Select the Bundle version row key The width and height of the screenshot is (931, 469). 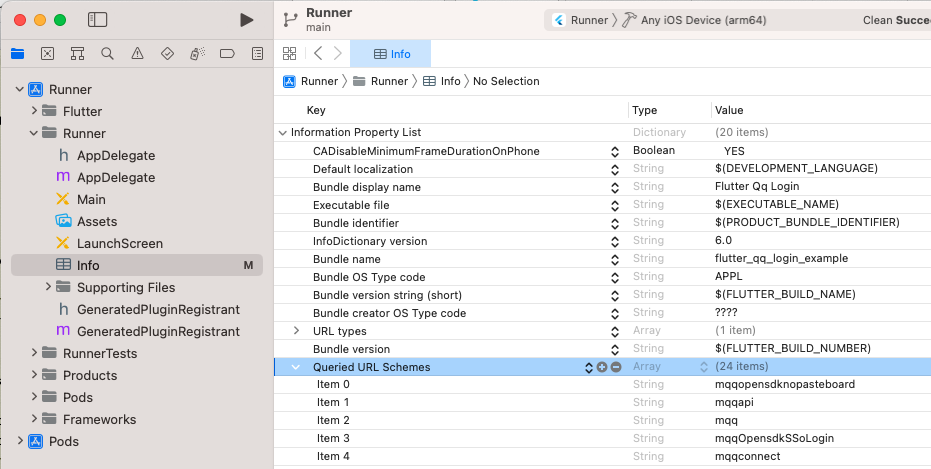point(352,349)
